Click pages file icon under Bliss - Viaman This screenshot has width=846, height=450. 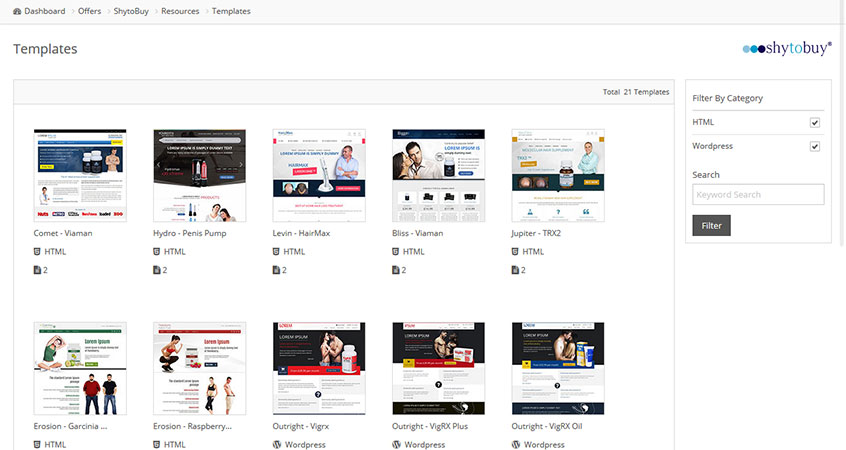pyautogui.click(x=395, y=270)
